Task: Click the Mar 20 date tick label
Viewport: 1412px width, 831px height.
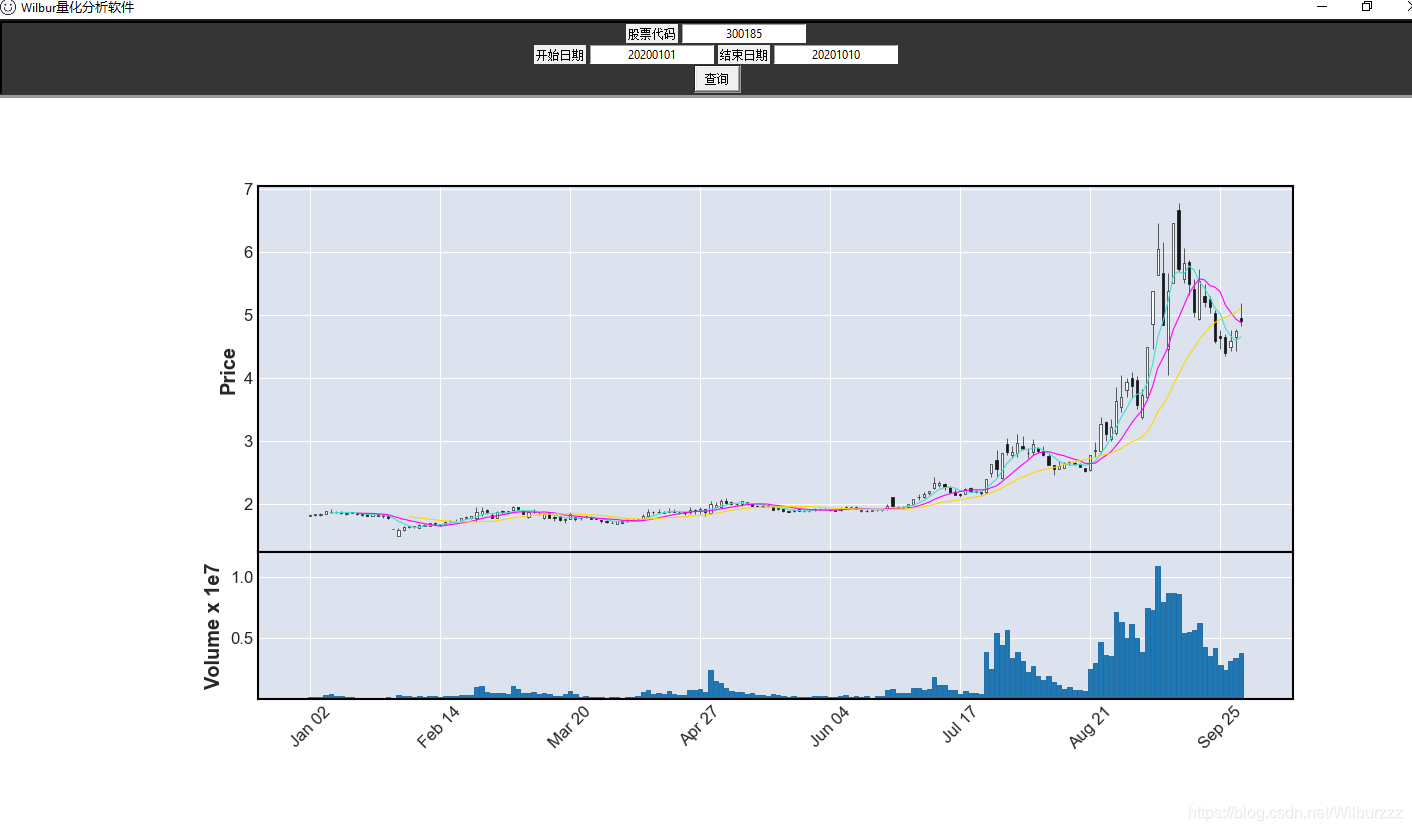Action: pyautogui.click(x=568, y=726)
